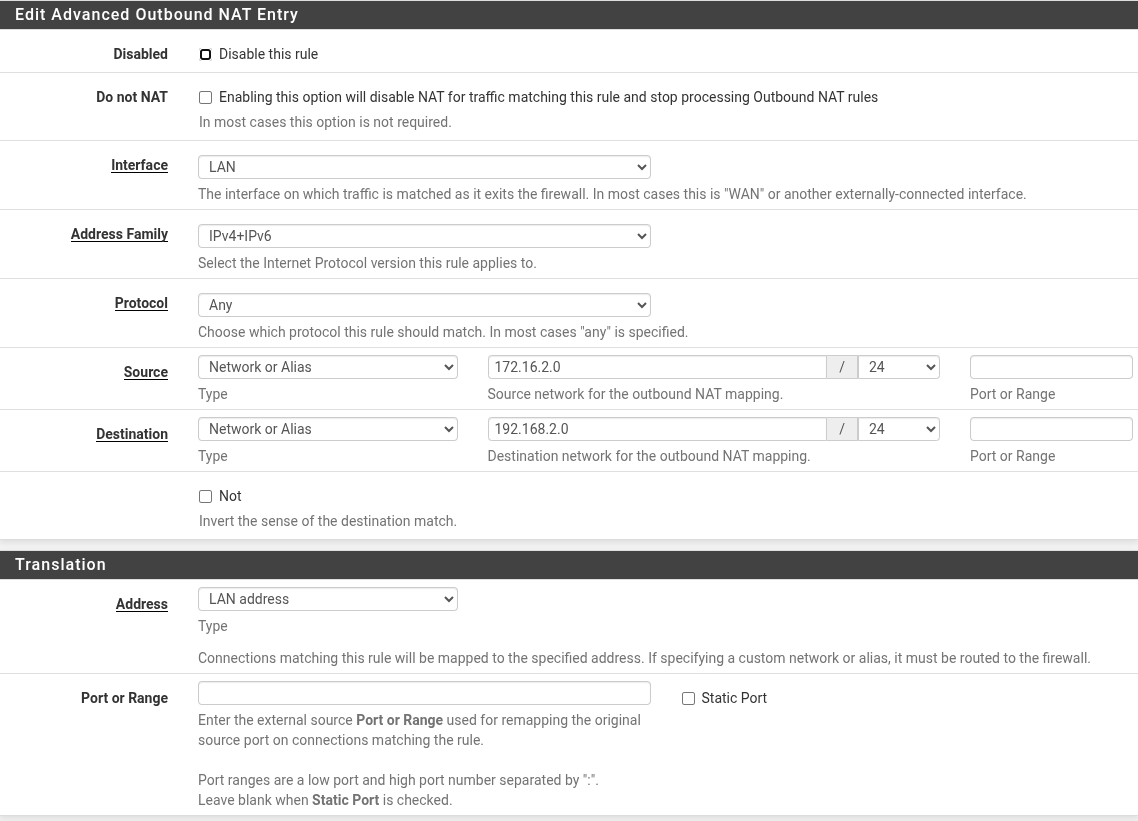
Task: Click the Translation Port or Range input
Action: click(x=424, y=693)
